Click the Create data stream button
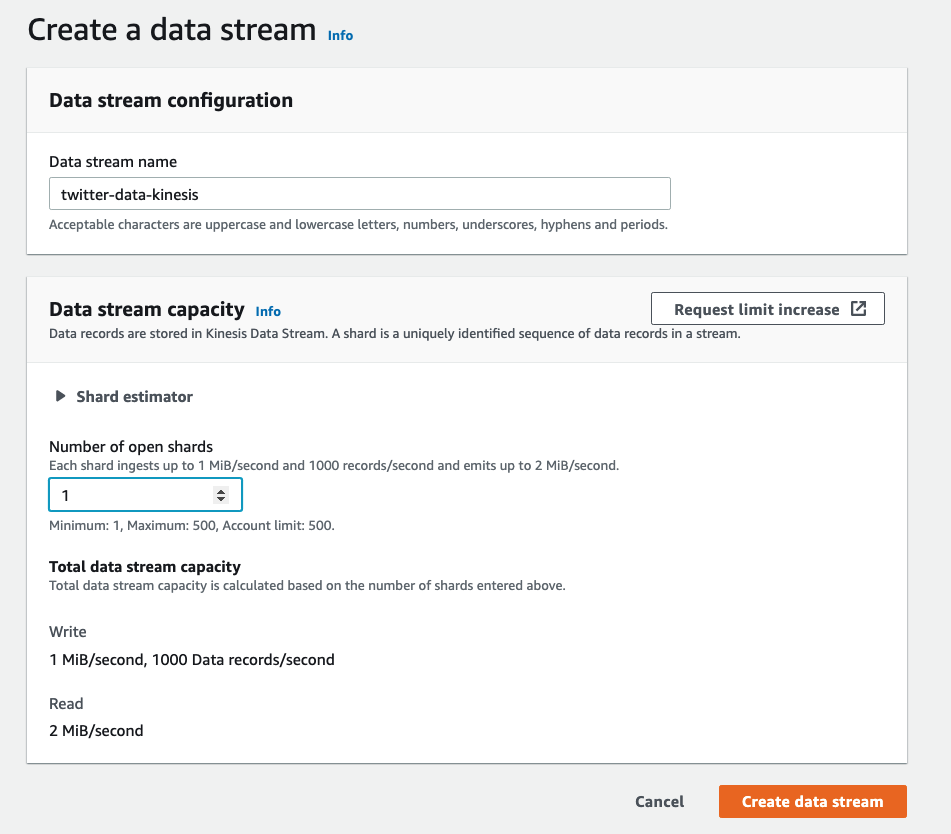Image resolution: width=951 pixels, height=834 pixels. pyautogui.click(x=813, y=801)
